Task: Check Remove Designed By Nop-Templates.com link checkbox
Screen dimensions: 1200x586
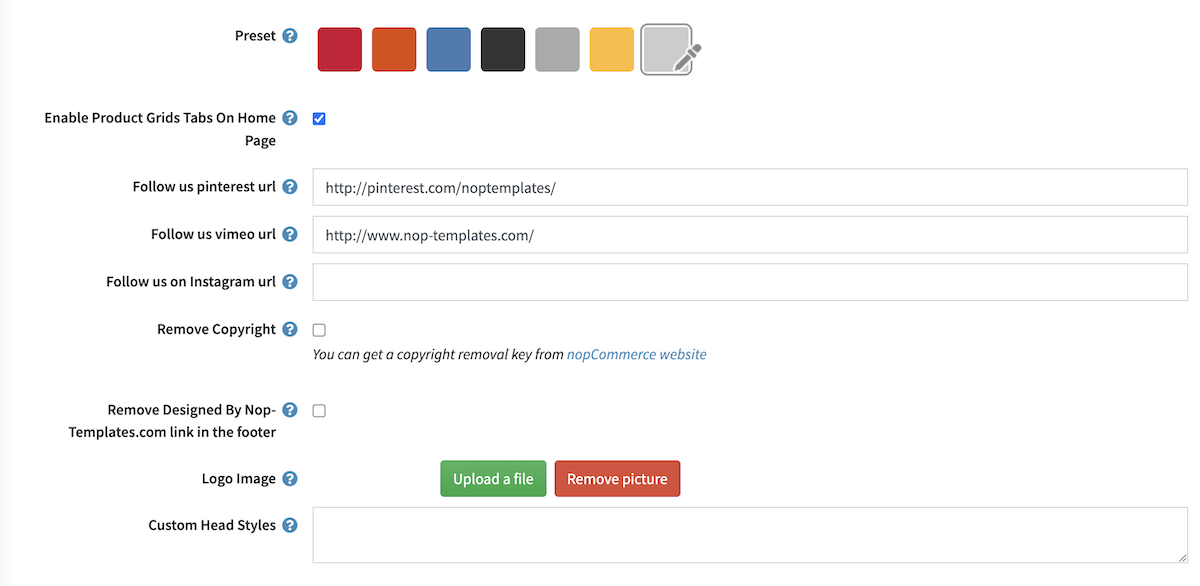Action: [x=319, y=411]
